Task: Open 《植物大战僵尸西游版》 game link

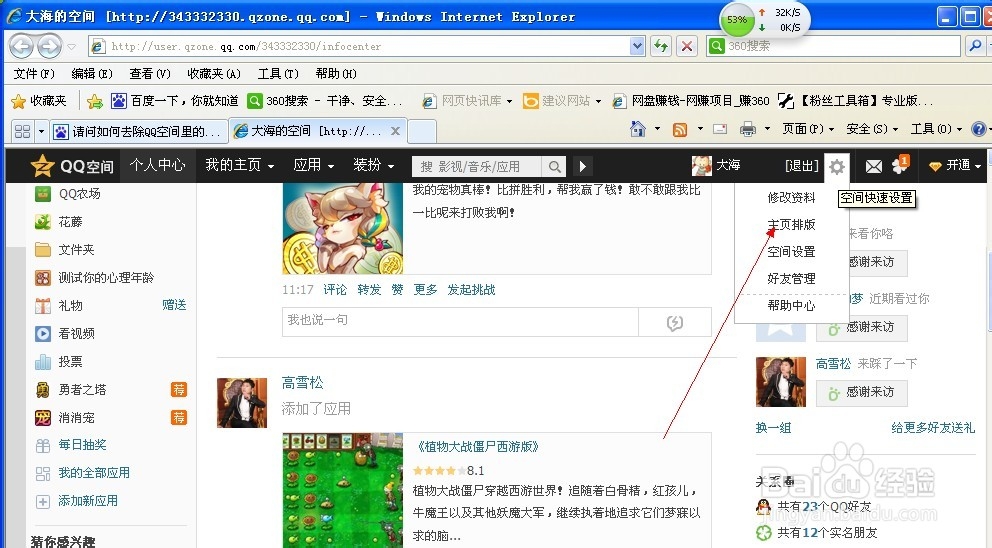Action: (476, 447)
